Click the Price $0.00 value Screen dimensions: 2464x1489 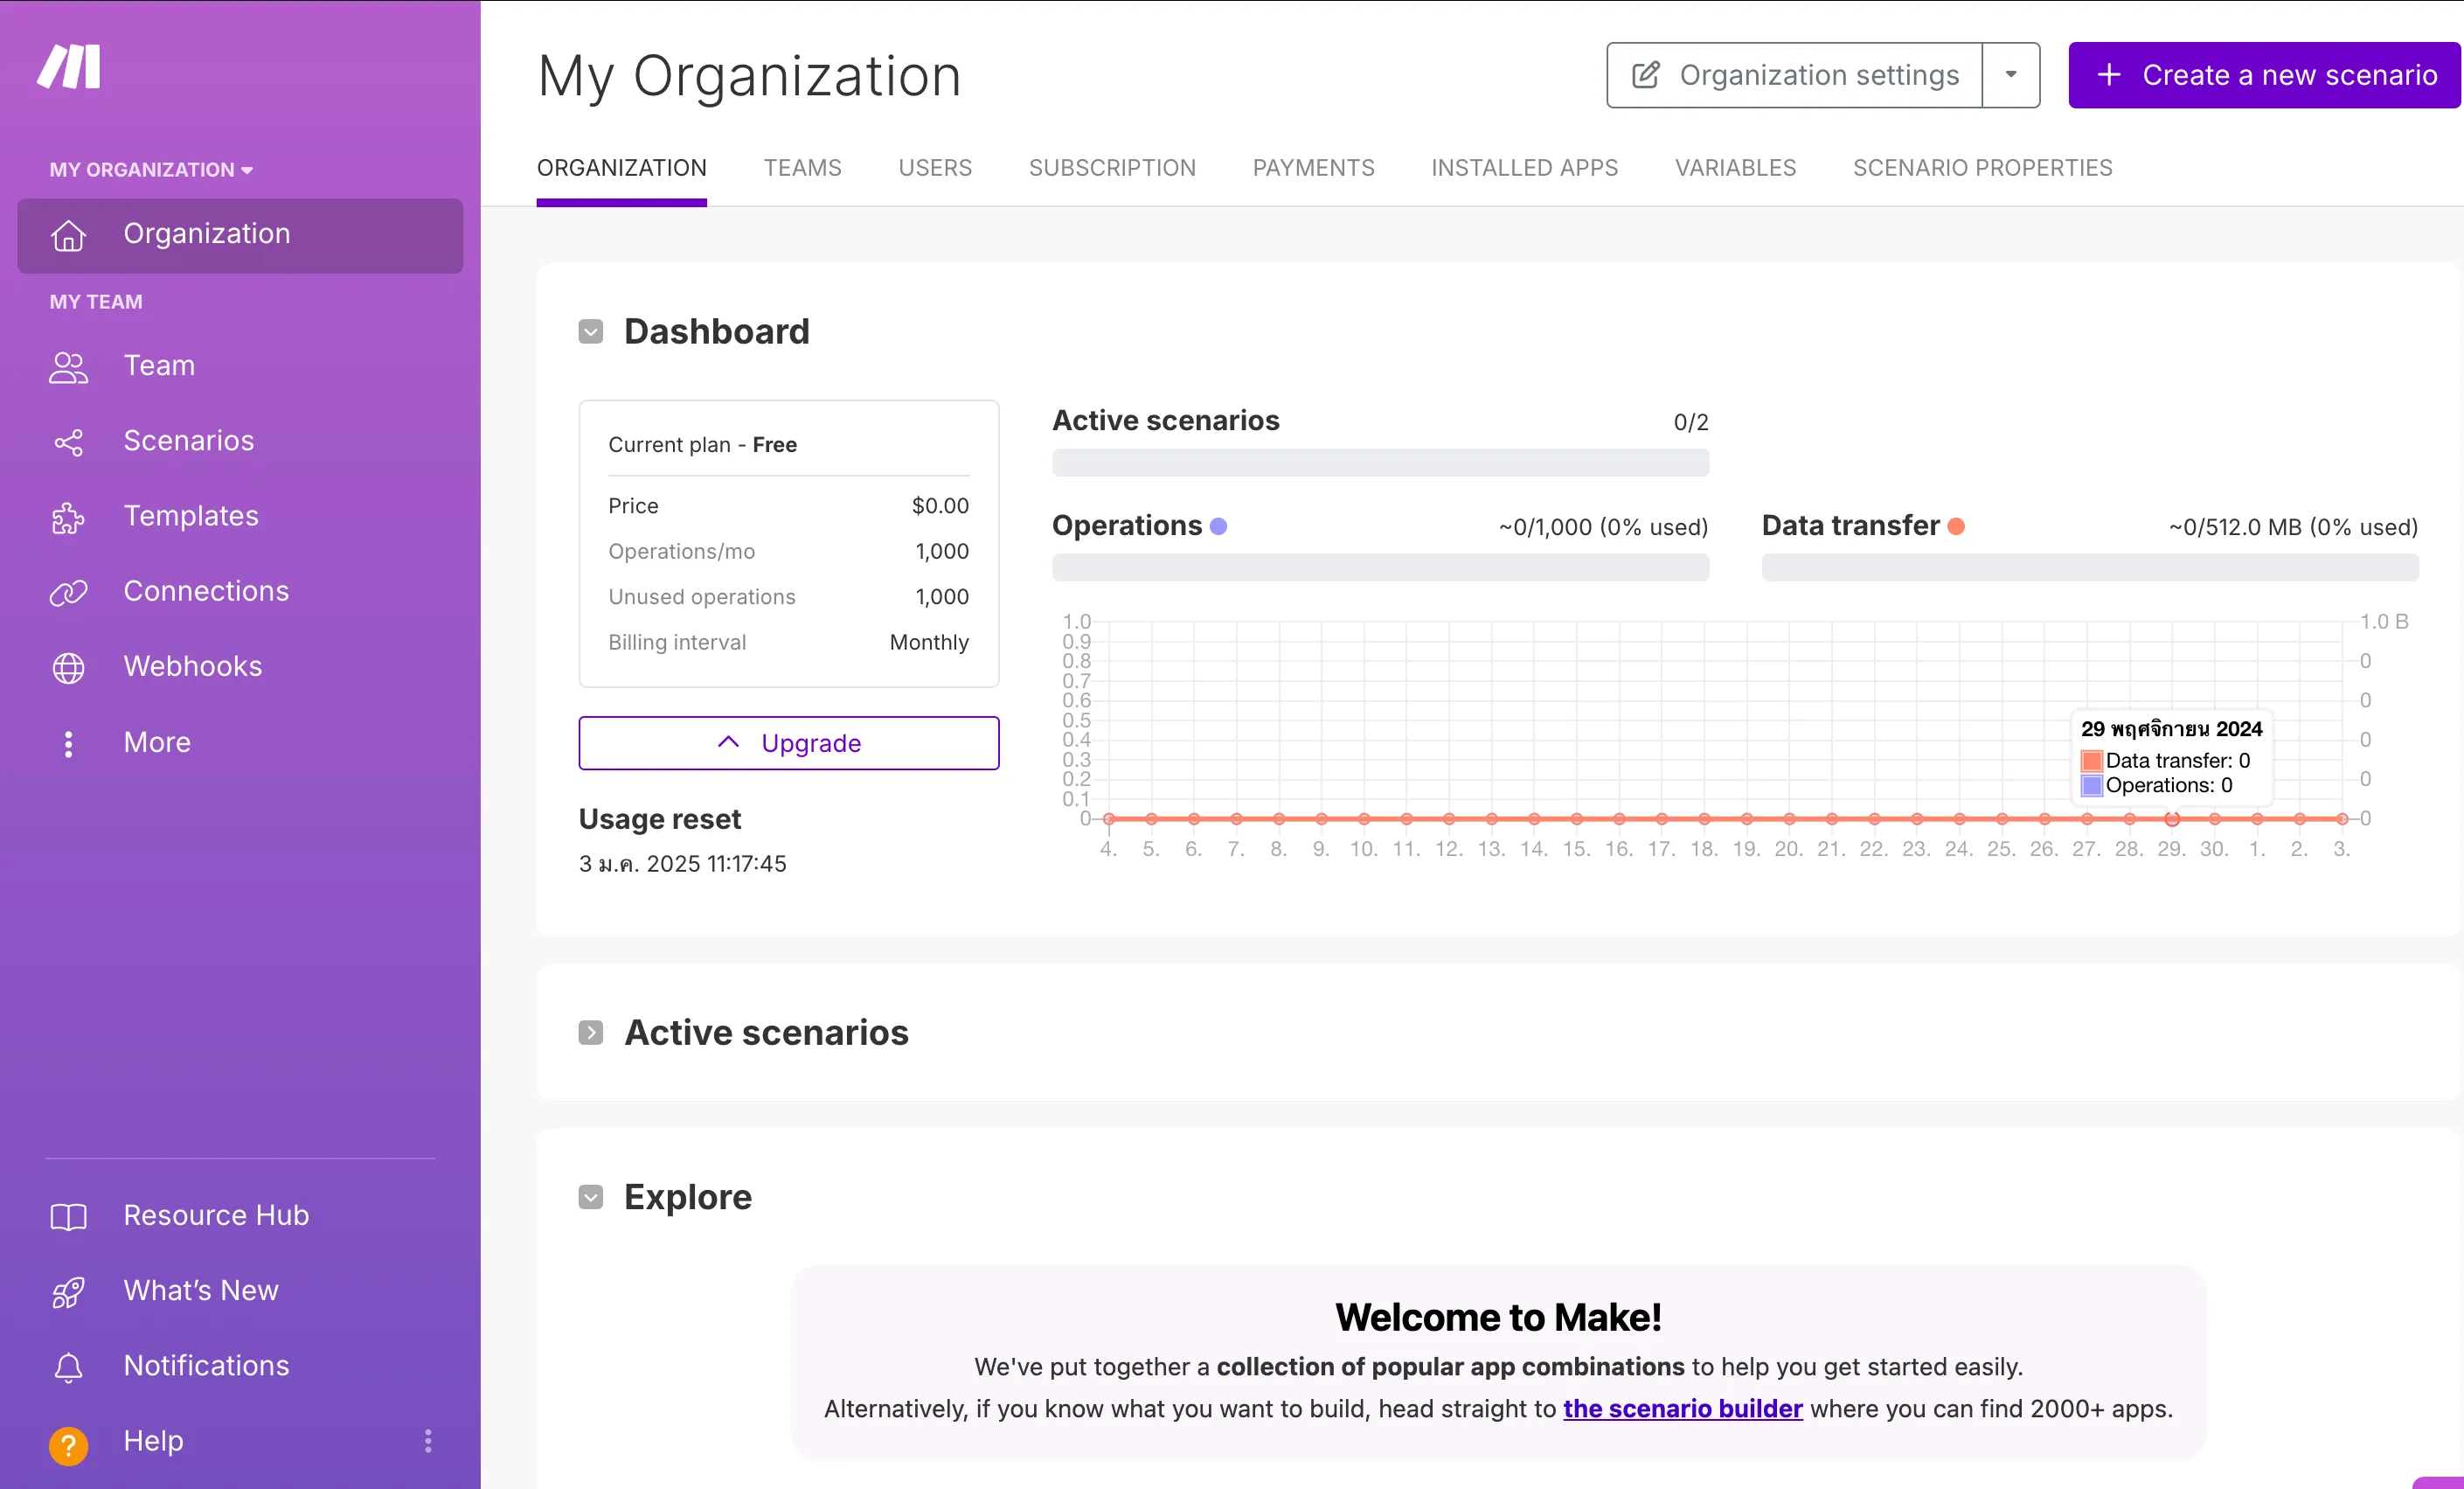(940, 506)
